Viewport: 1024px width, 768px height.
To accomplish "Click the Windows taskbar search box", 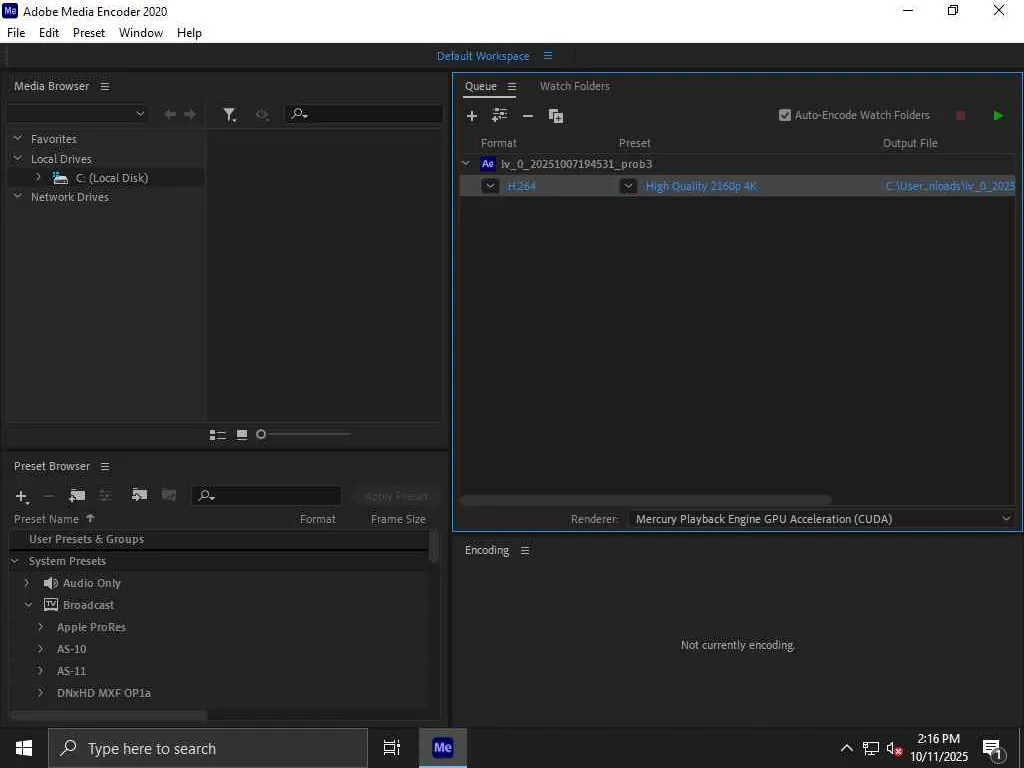I will [208, 748].
